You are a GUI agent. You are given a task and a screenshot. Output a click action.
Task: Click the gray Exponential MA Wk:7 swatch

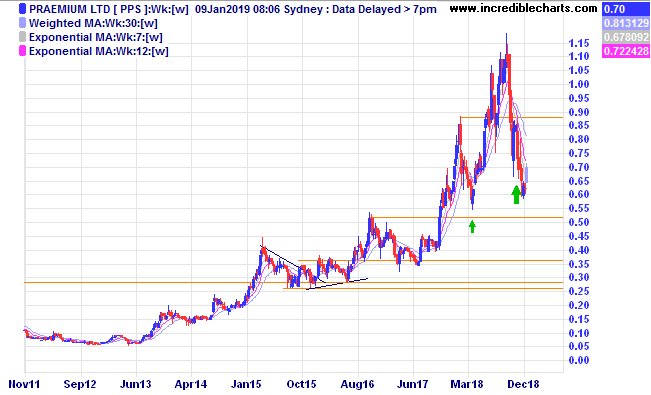(23, 37)
